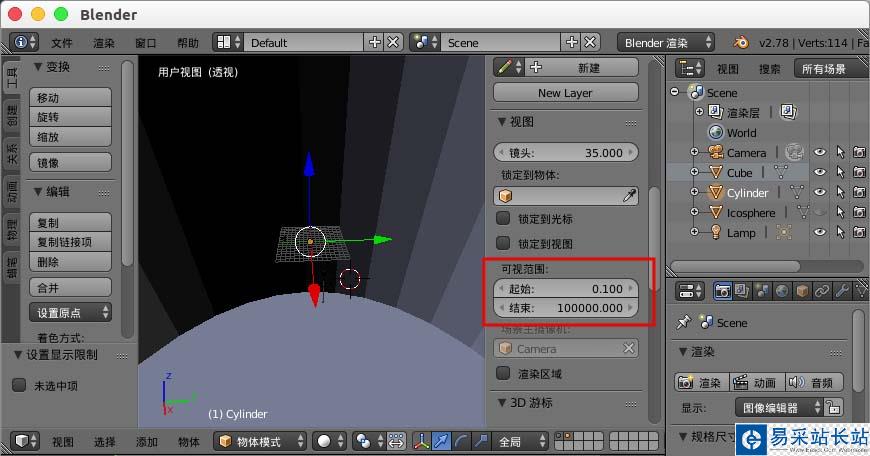The image size is (870, 456).
Task: Add a new screen layout with the plus beside Default
Action: [x=375, y=42]
